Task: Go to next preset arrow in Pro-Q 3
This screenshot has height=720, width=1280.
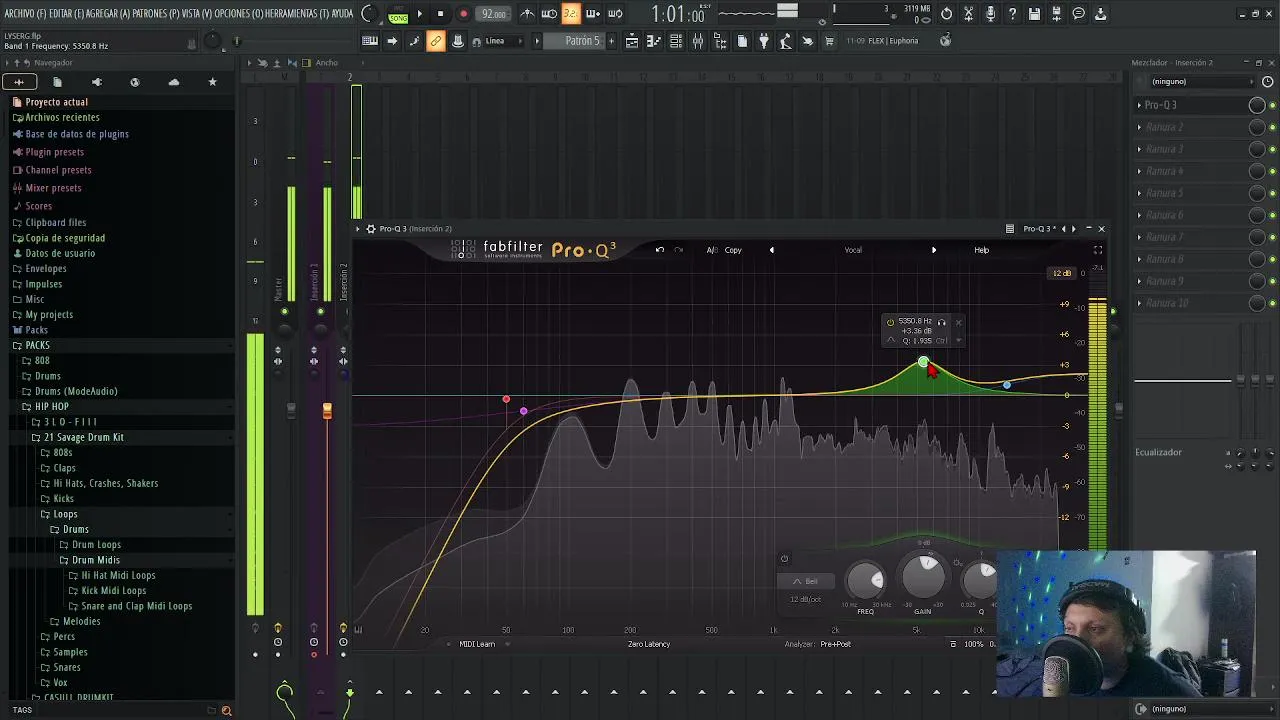Action: (934, 250)
